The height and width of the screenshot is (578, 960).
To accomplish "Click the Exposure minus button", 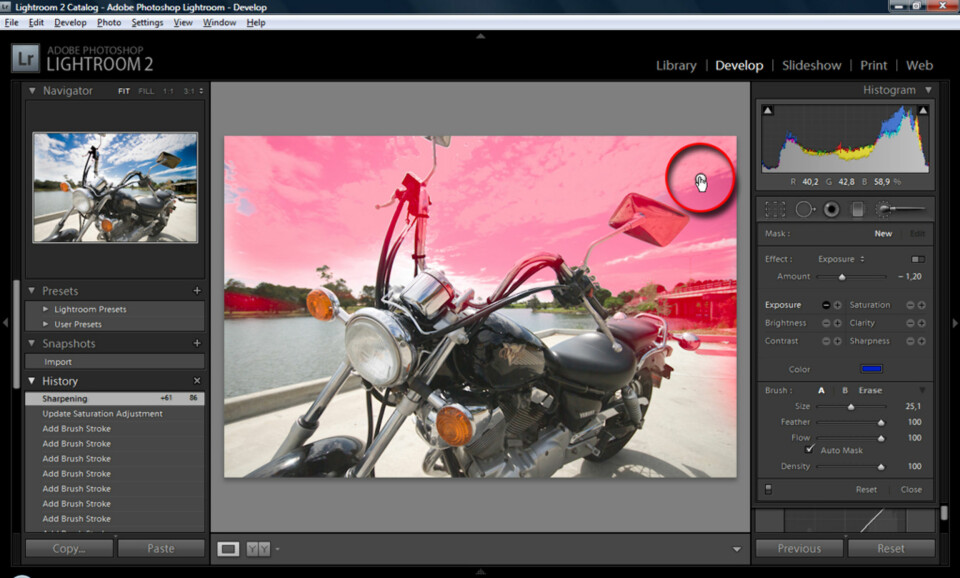I will (826, 305).
